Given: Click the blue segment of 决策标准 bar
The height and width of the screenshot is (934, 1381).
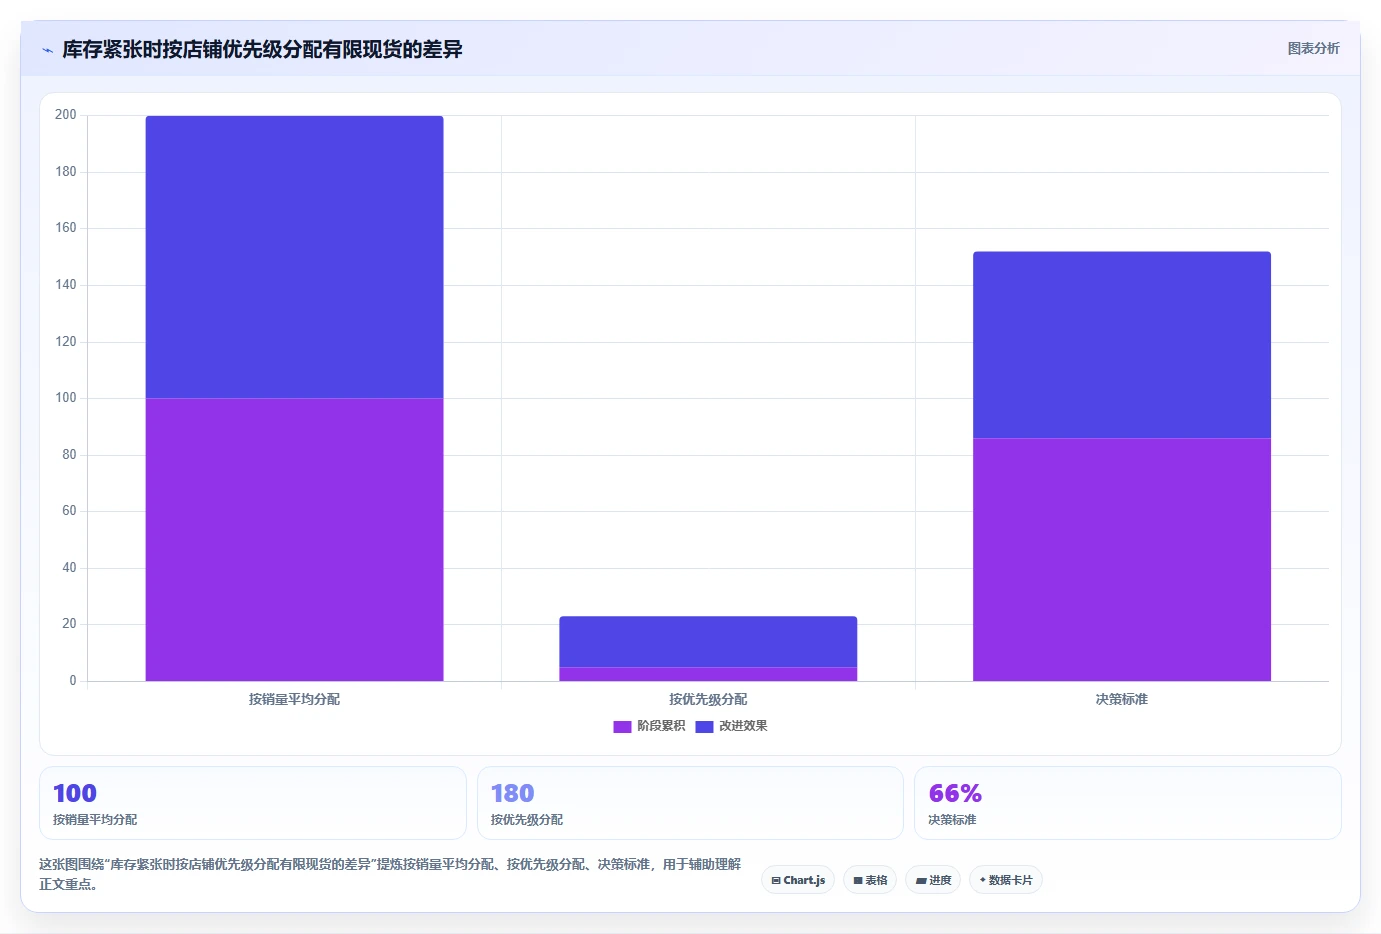Looking at the screenshot, I should pos(1122,345).
